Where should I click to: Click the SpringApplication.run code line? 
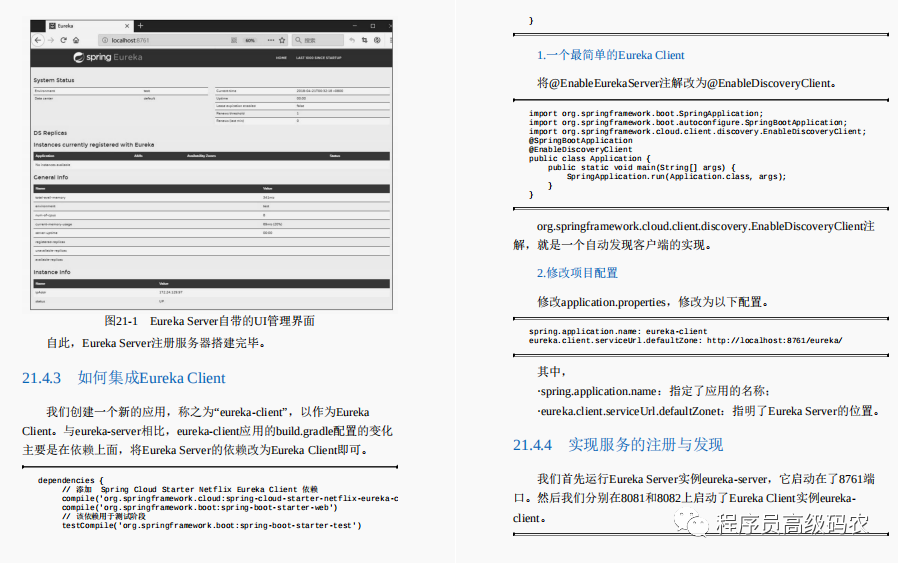676,177
